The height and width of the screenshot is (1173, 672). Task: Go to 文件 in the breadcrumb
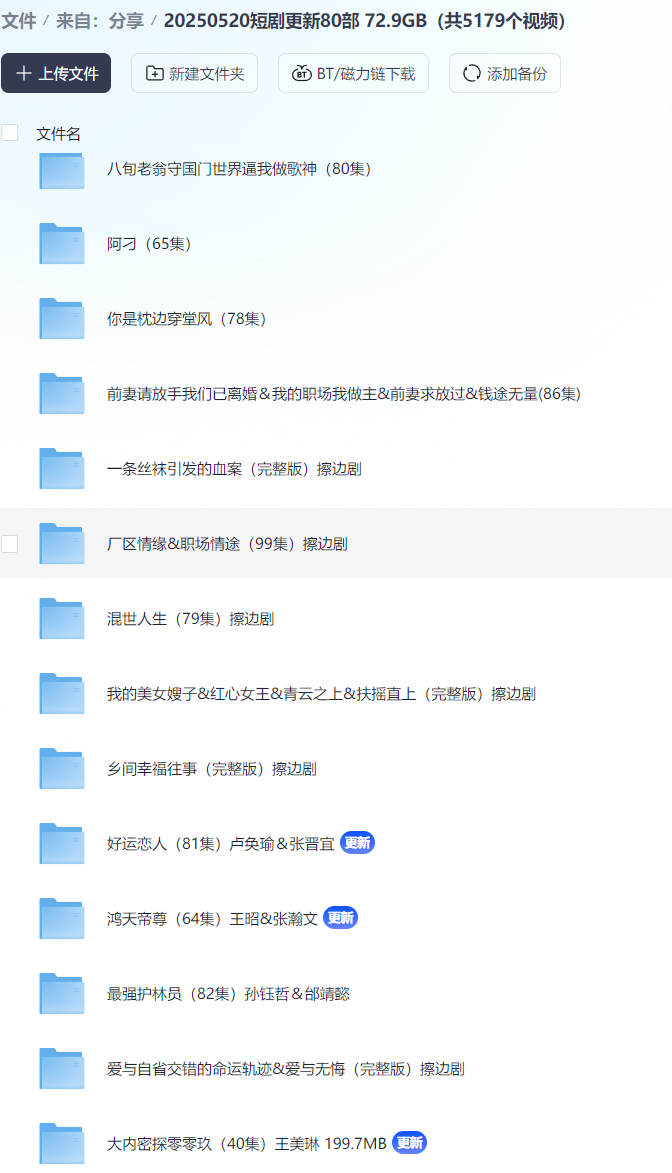click(19, 21)
